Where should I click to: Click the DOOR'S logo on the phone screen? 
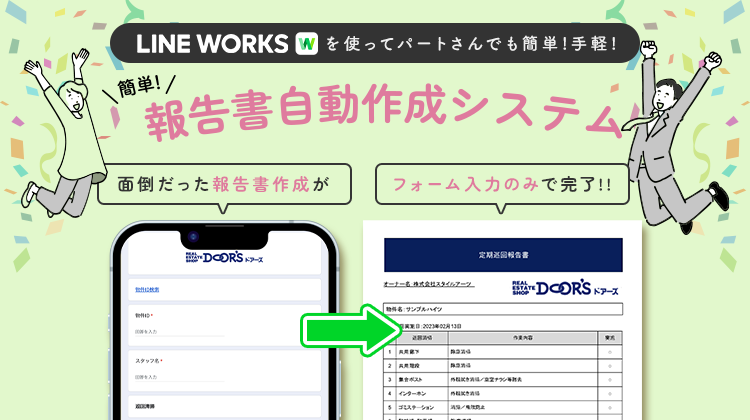[x=224, y=257]
